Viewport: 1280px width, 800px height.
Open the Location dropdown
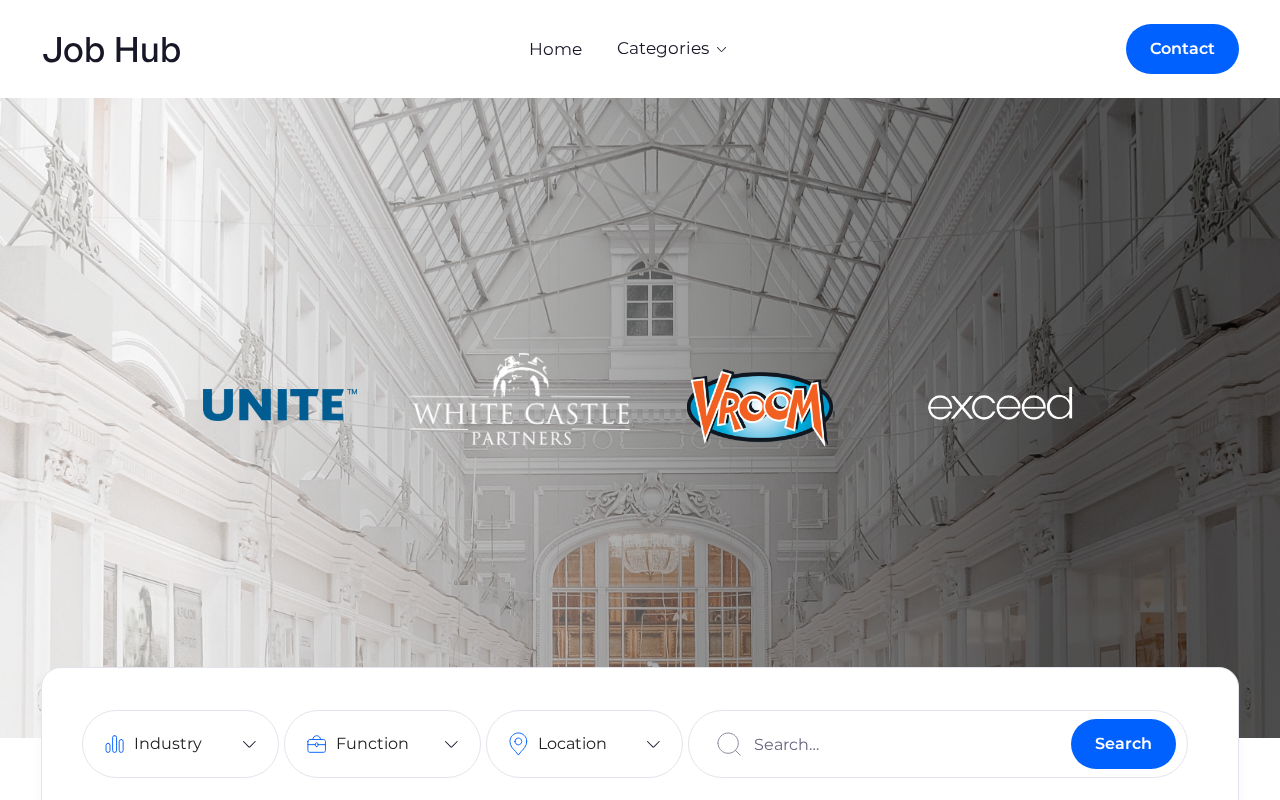click(x=584, y=744)
